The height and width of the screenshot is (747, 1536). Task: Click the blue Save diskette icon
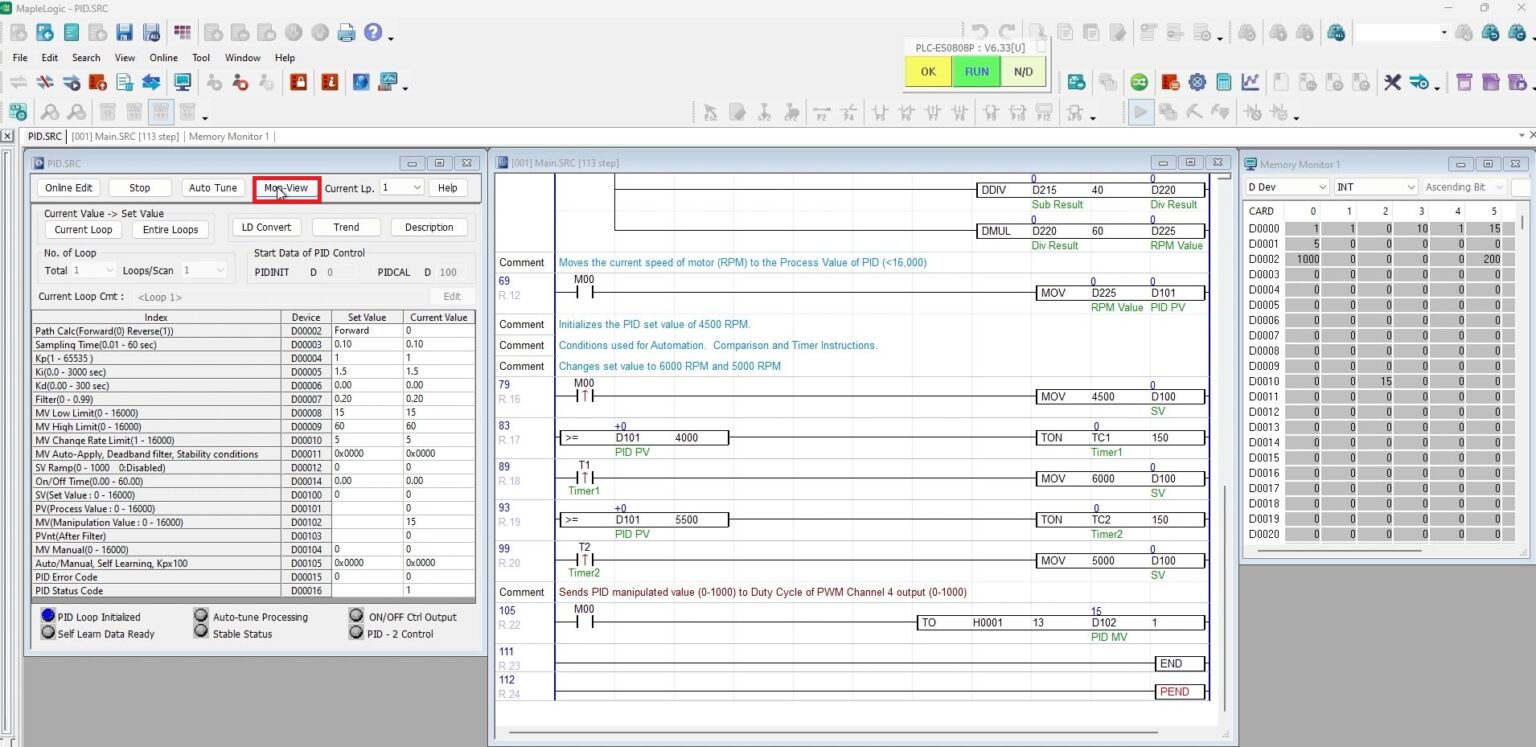point(121,32)
